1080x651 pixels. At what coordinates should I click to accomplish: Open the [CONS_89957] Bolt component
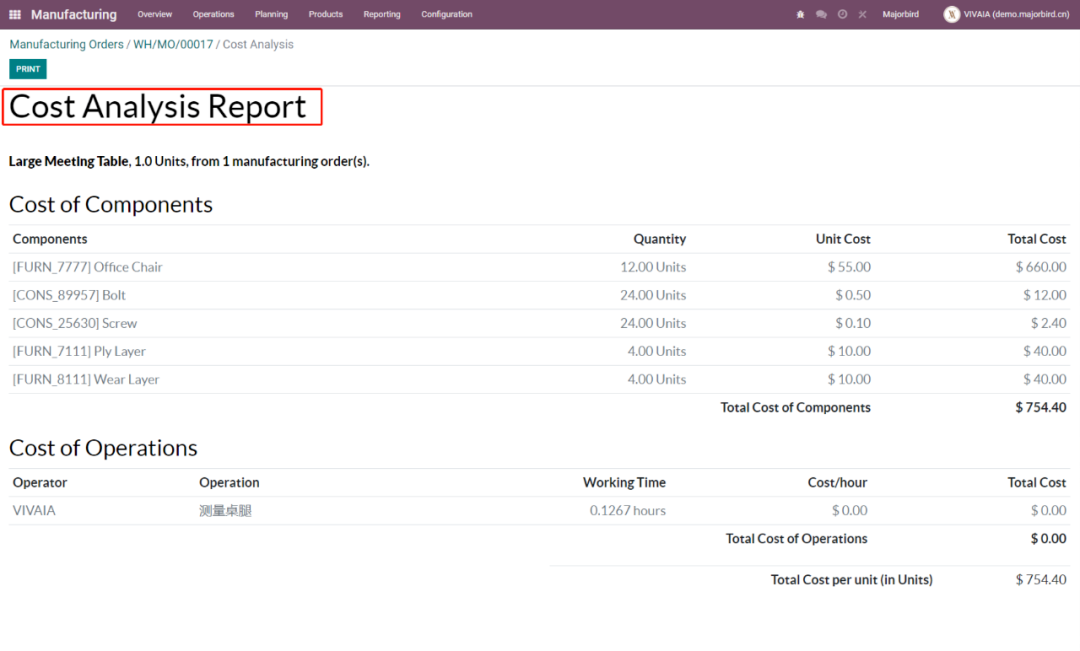coord(69,295)
